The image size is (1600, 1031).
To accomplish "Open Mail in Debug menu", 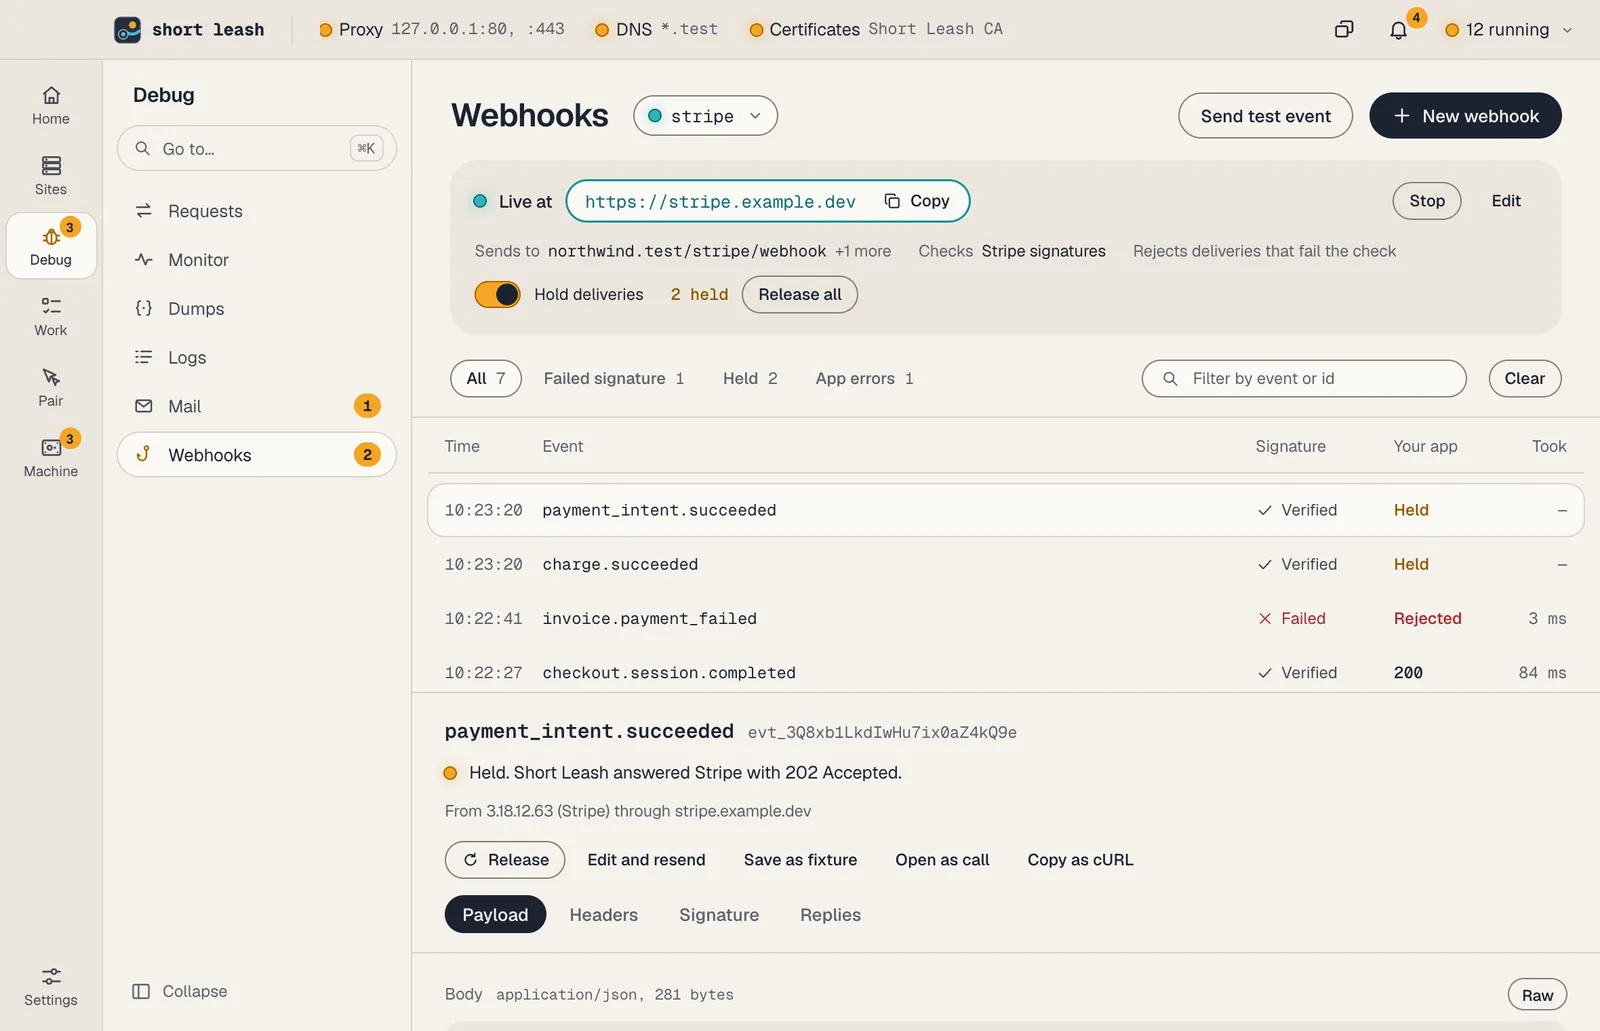I will [x=257, y=406].
